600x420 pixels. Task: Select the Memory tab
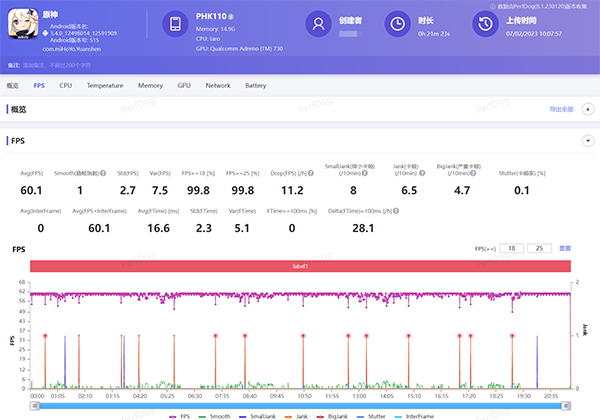click(x=150, y=86)
